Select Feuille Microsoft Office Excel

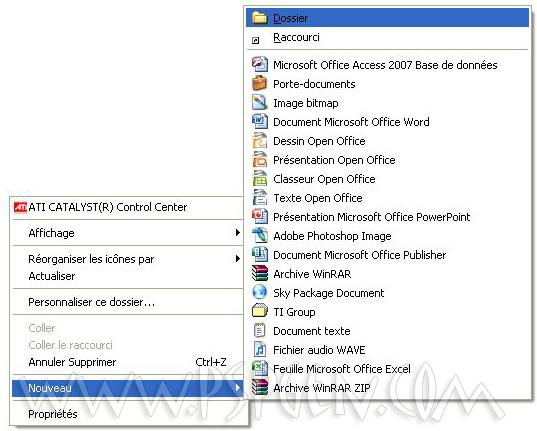(387, 369)
